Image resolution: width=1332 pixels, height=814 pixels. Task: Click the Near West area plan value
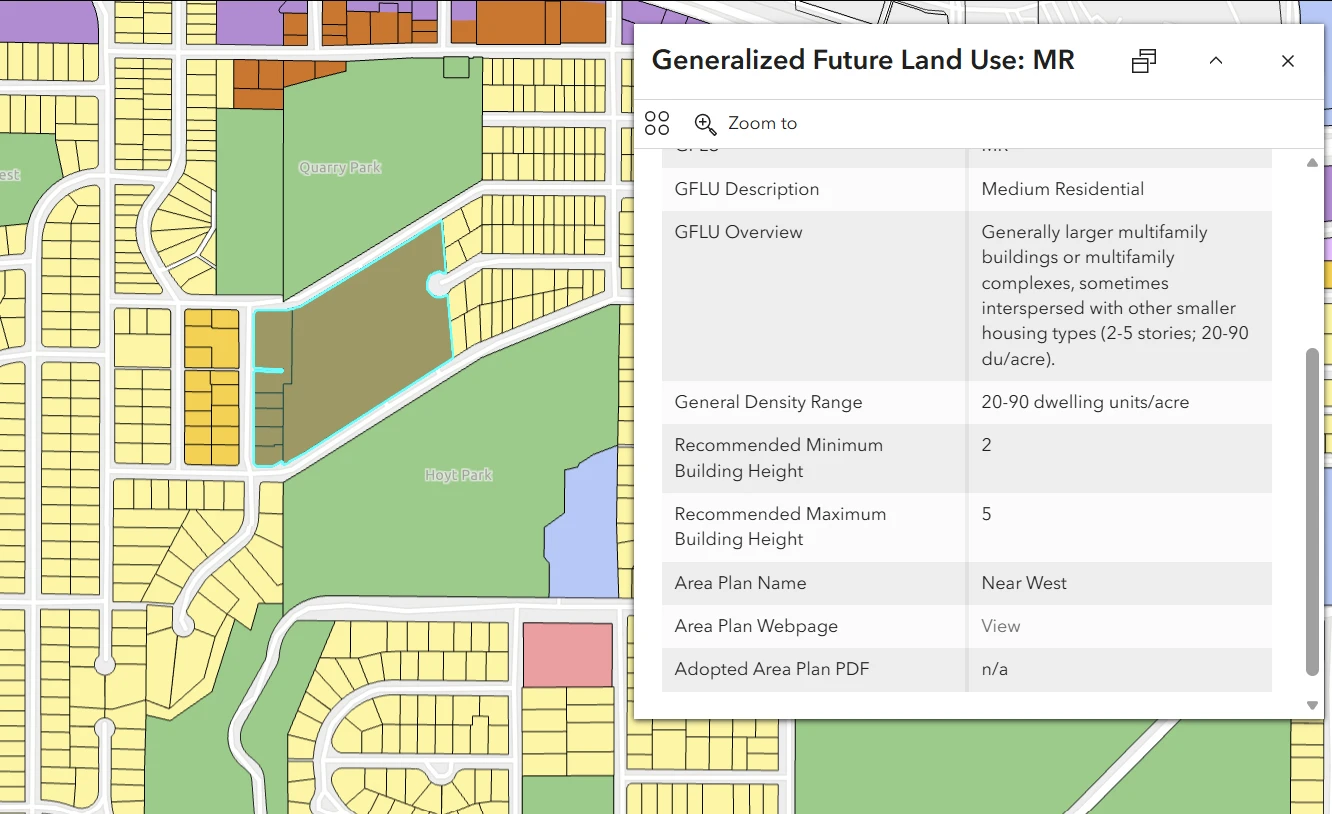click(1024, 583)
